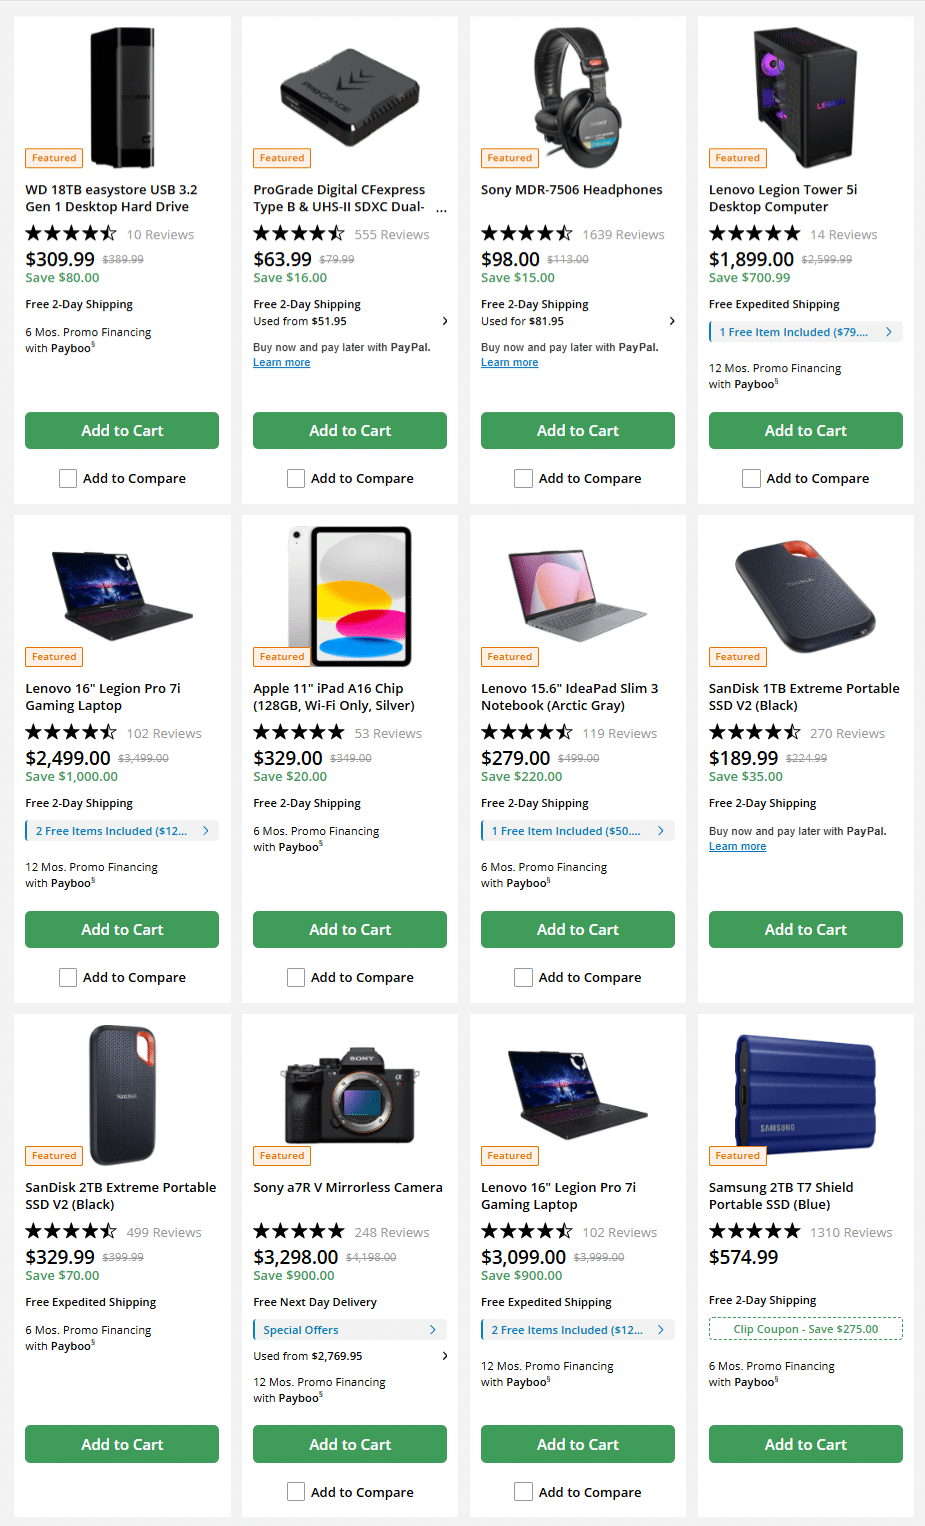Open PayPal Learn more link under ProGrade reader
This screenshot has height=1526, width=925.
(281, 362)
